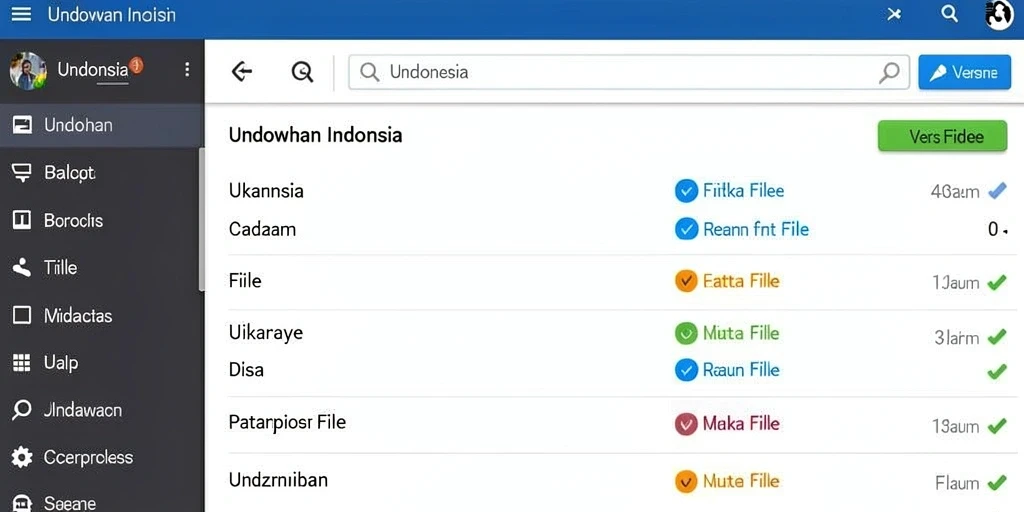Go back with the left arrow icon
Viewport: 1024px width, 512px height.
click(242, 71)
